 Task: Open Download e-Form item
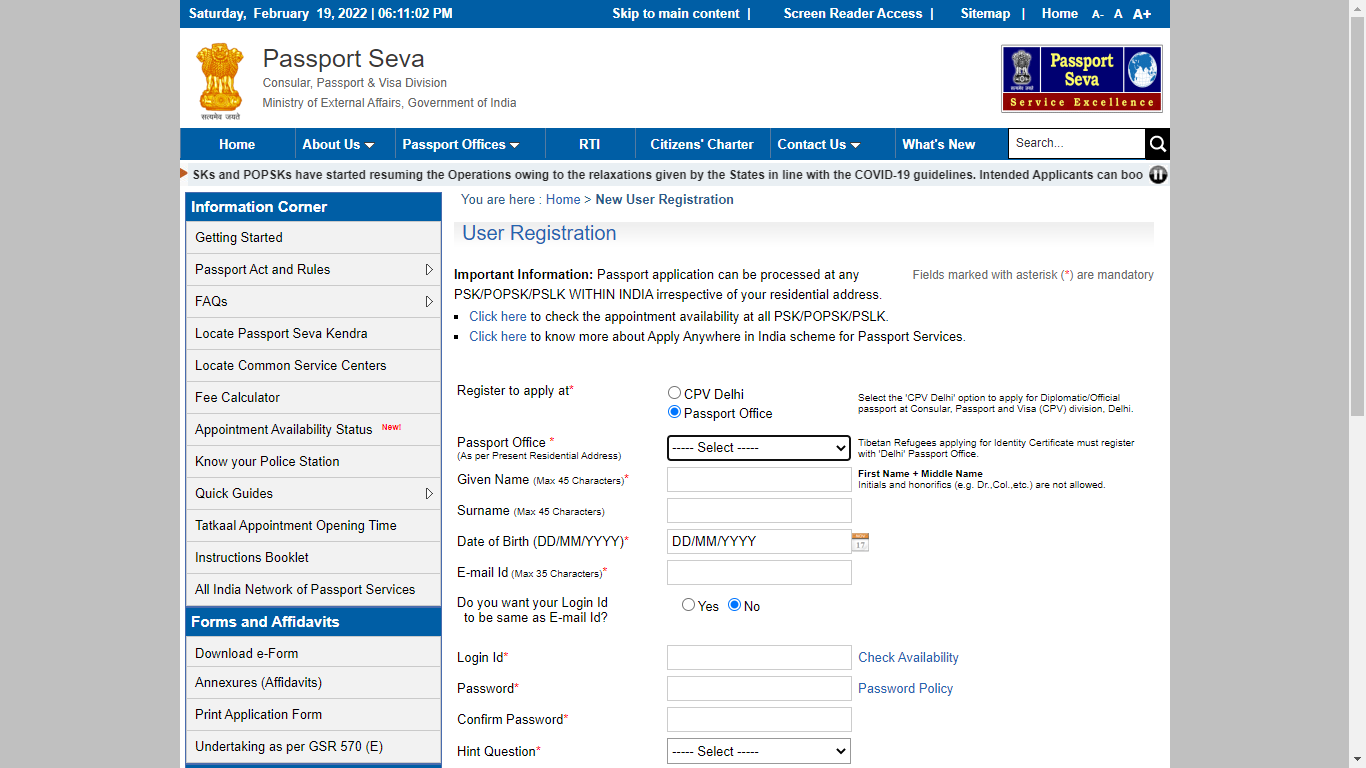313,653
